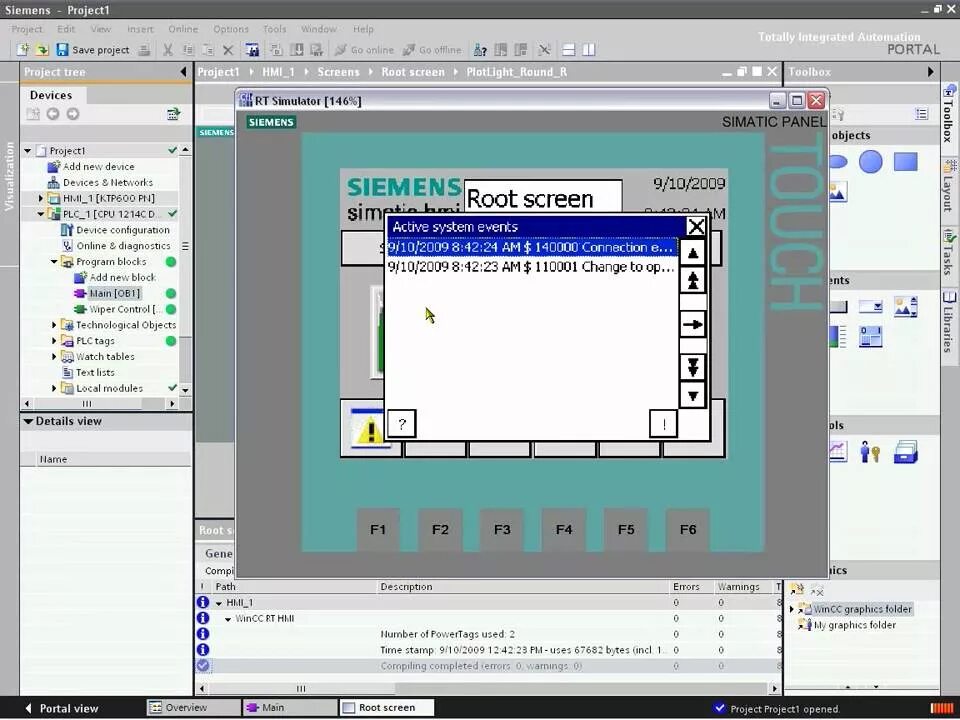Click the back arrow in Project tree
960x720 pixels.
[x=53, y=114]
